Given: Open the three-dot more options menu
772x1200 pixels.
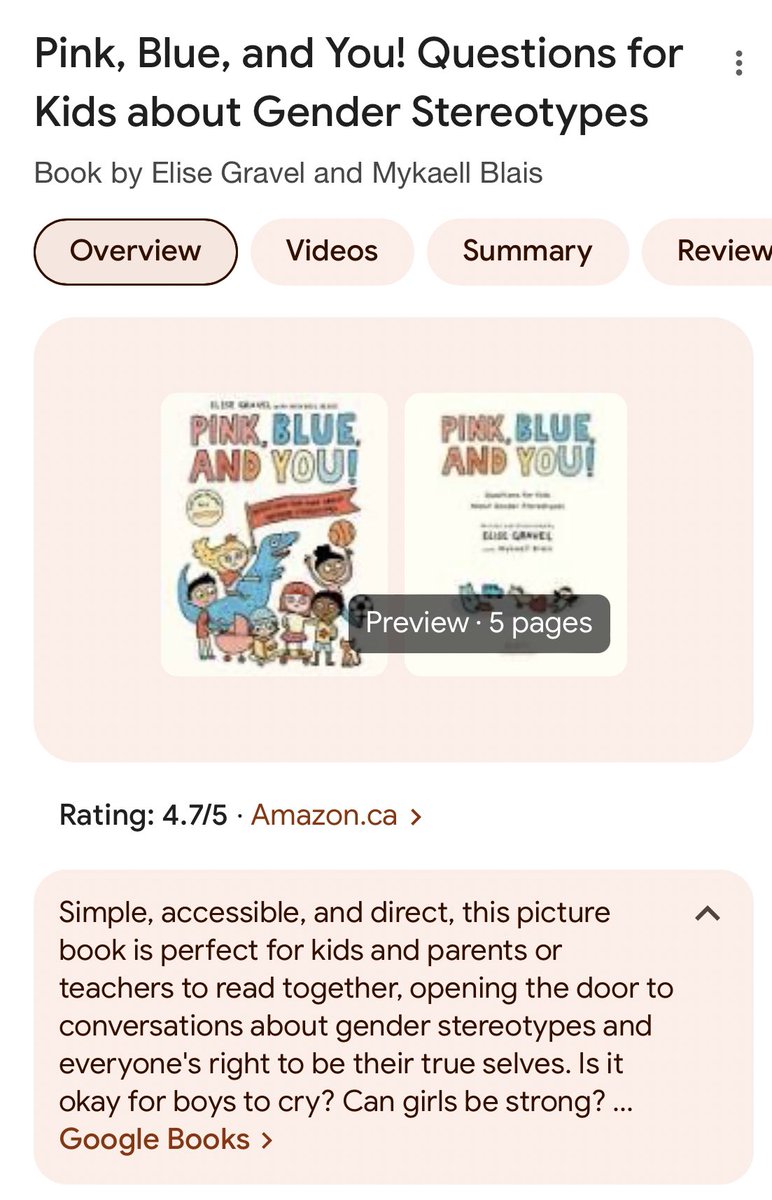Looking at the screenshot, I should (x=738, y=64).
